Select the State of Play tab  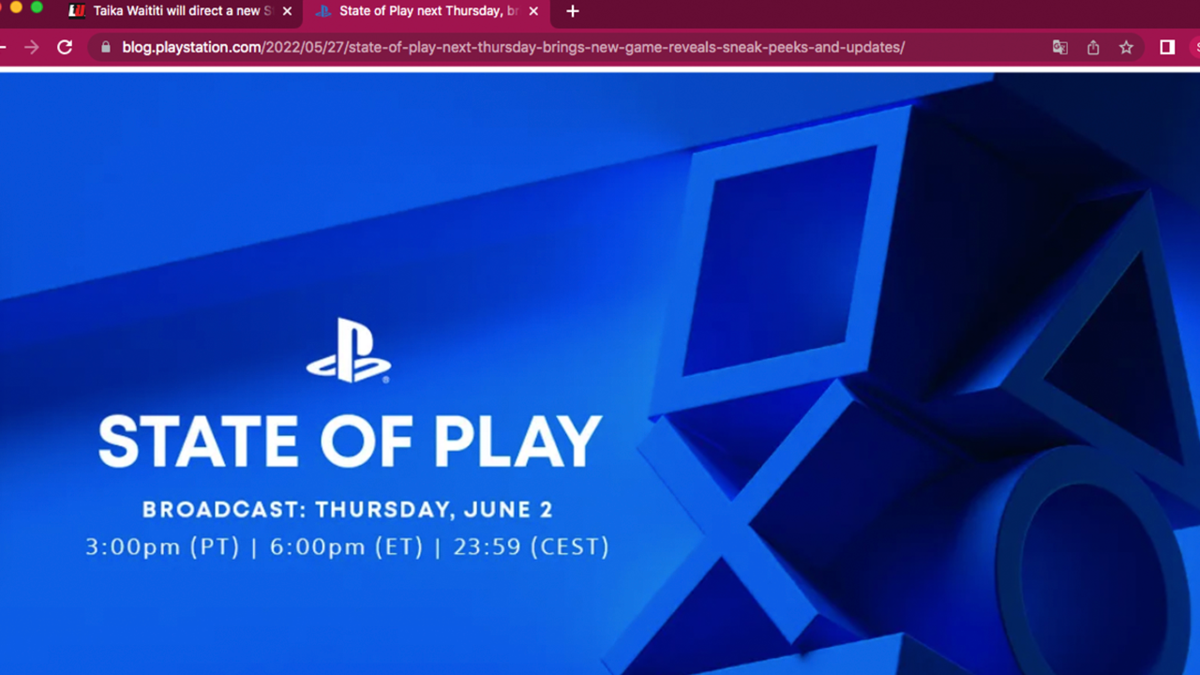click(425, 12)
